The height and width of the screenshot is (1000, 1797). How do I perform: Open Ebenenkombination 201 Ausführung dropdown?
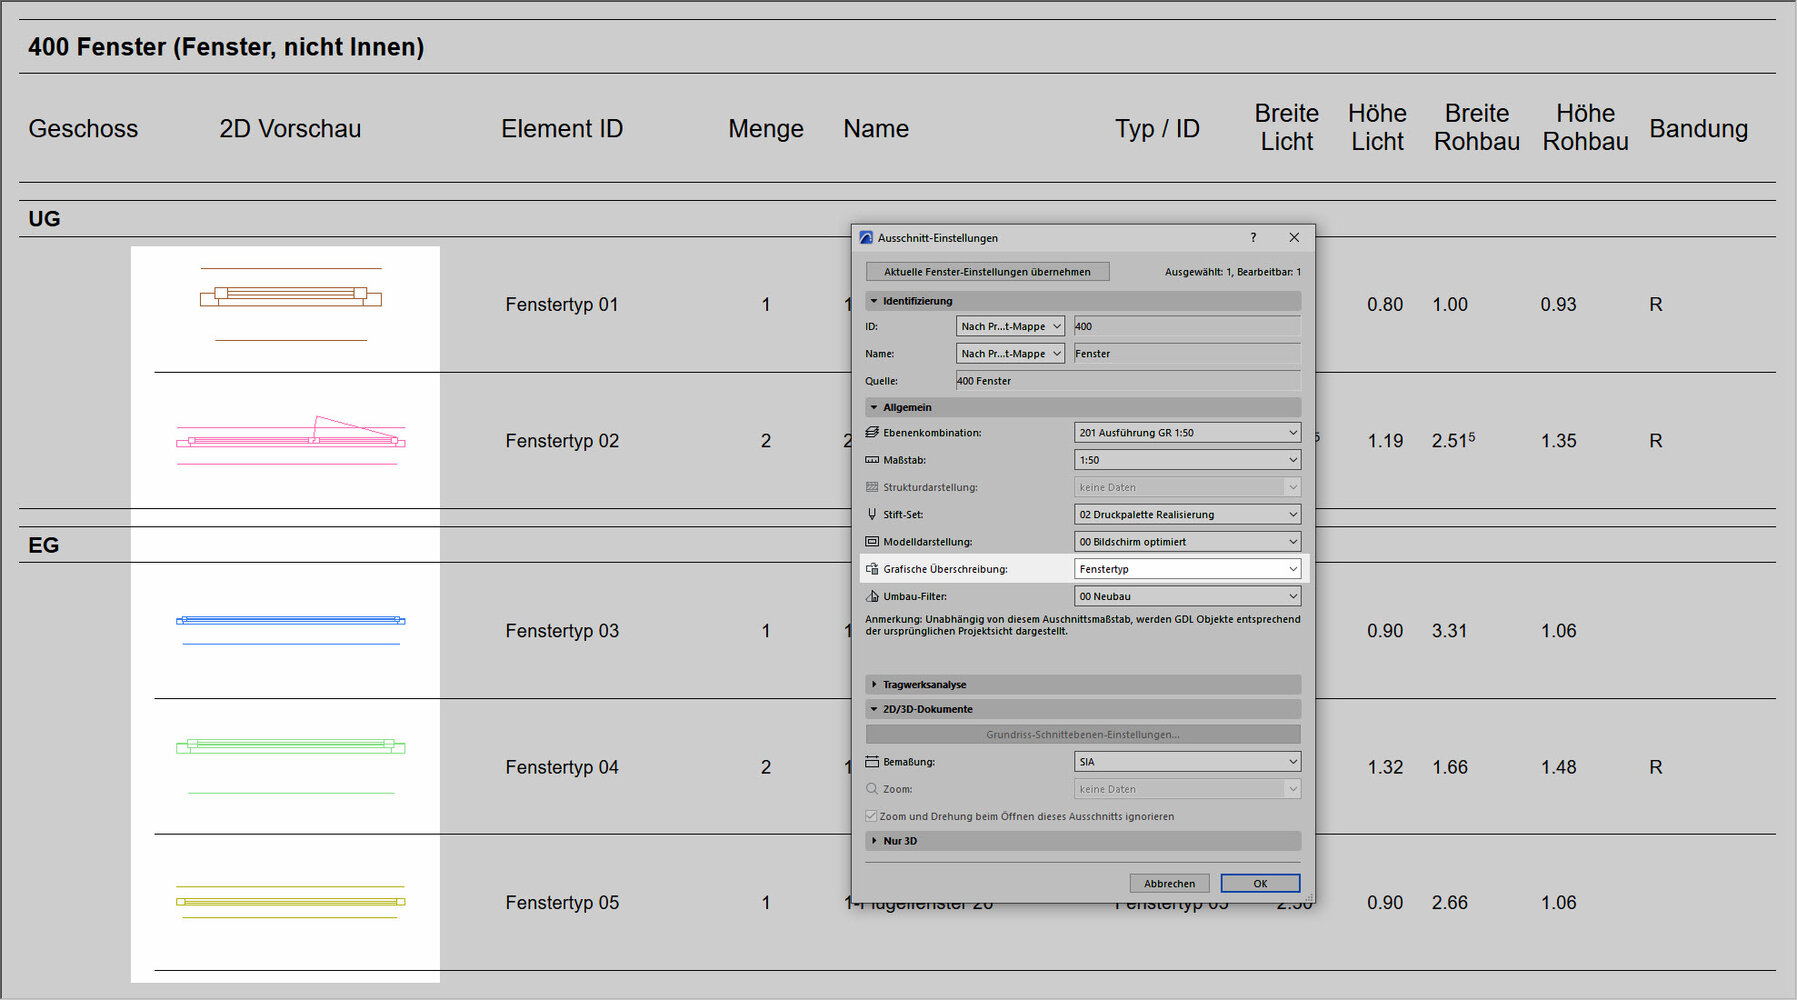pos(1187,433)
